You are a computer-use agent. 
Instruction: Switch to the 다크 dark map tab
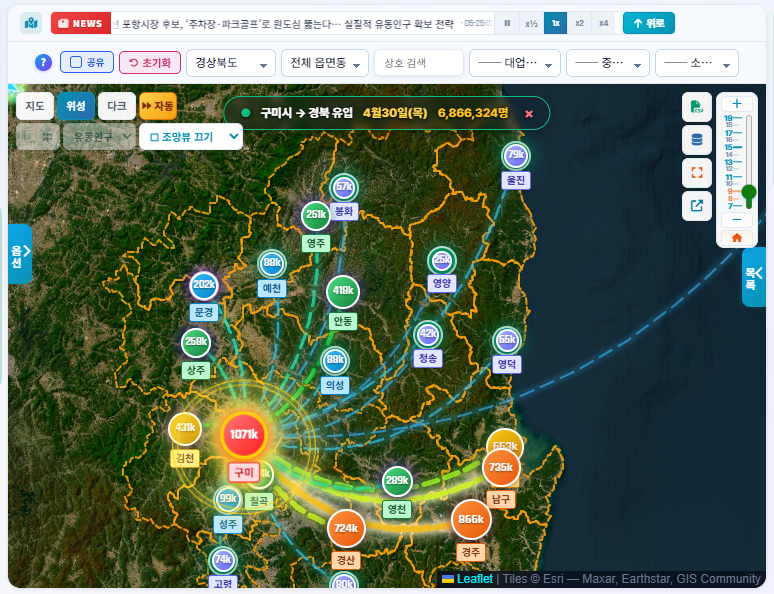click(x=117, y=106)
